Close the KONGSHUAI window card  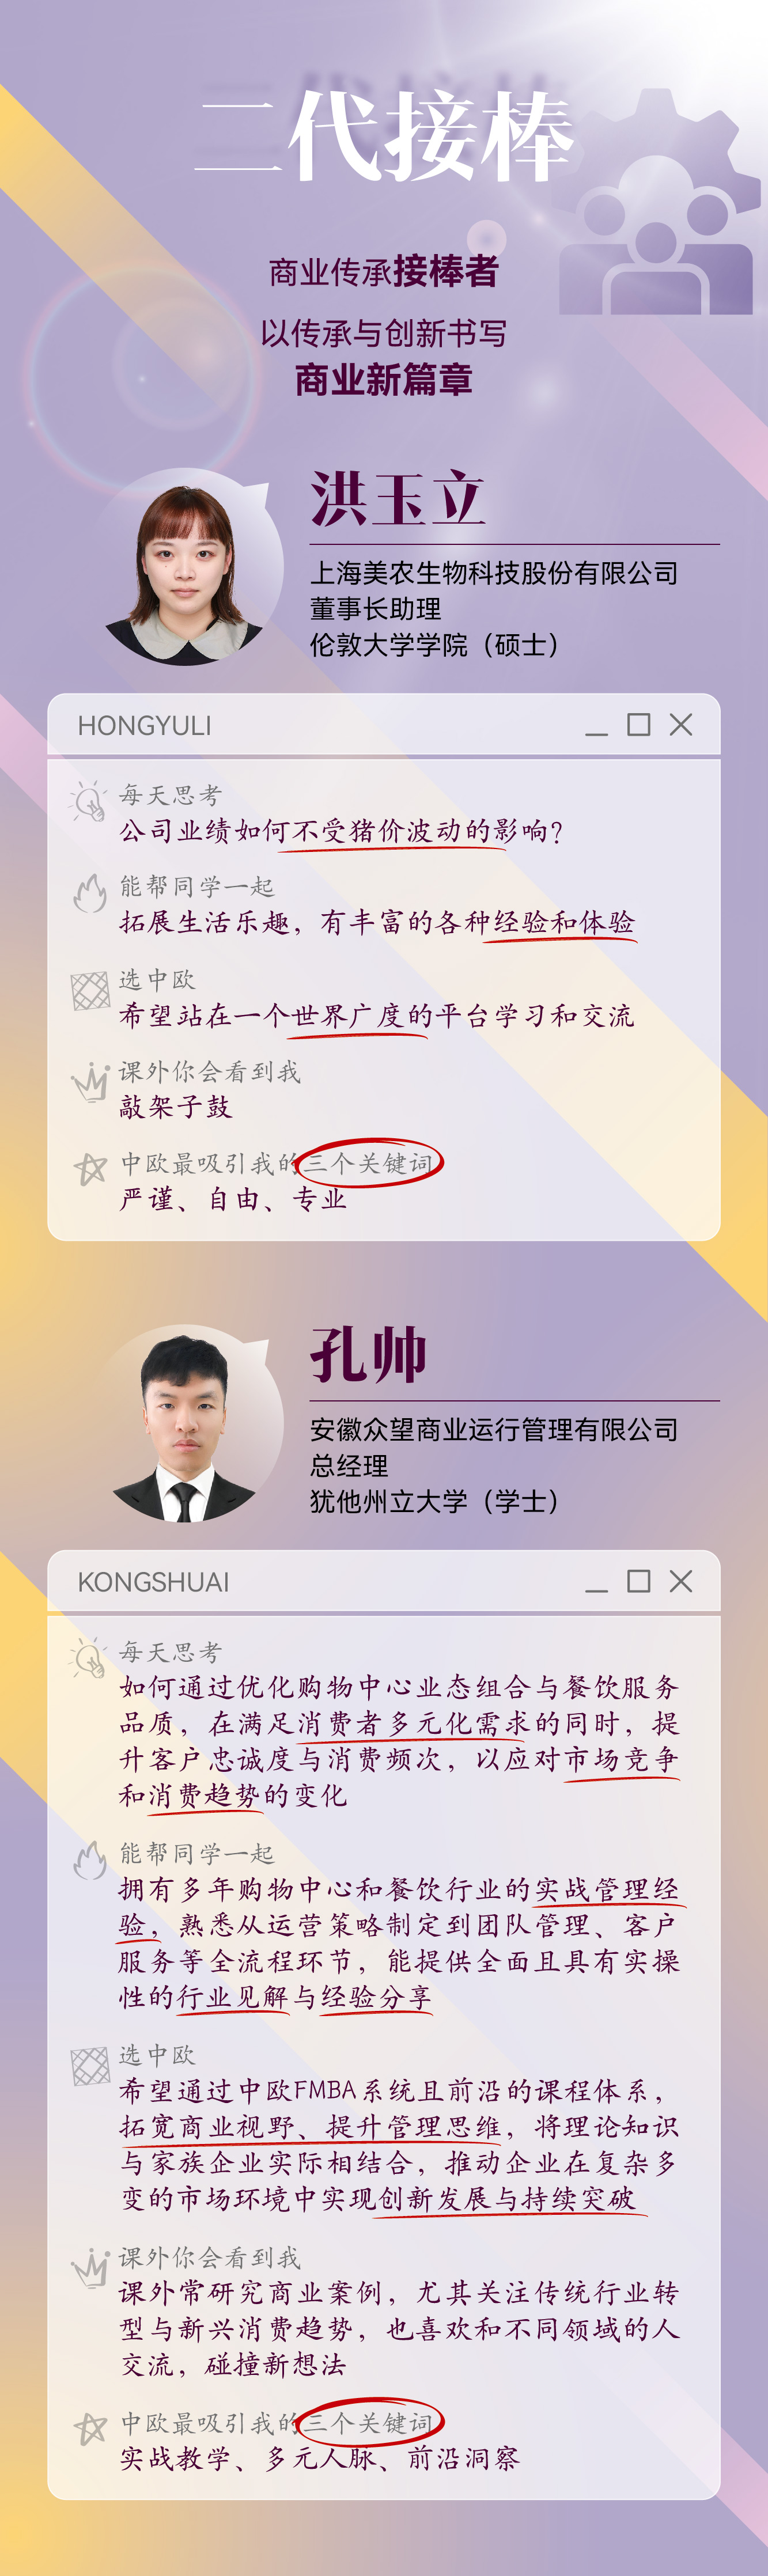[681, 1580]
